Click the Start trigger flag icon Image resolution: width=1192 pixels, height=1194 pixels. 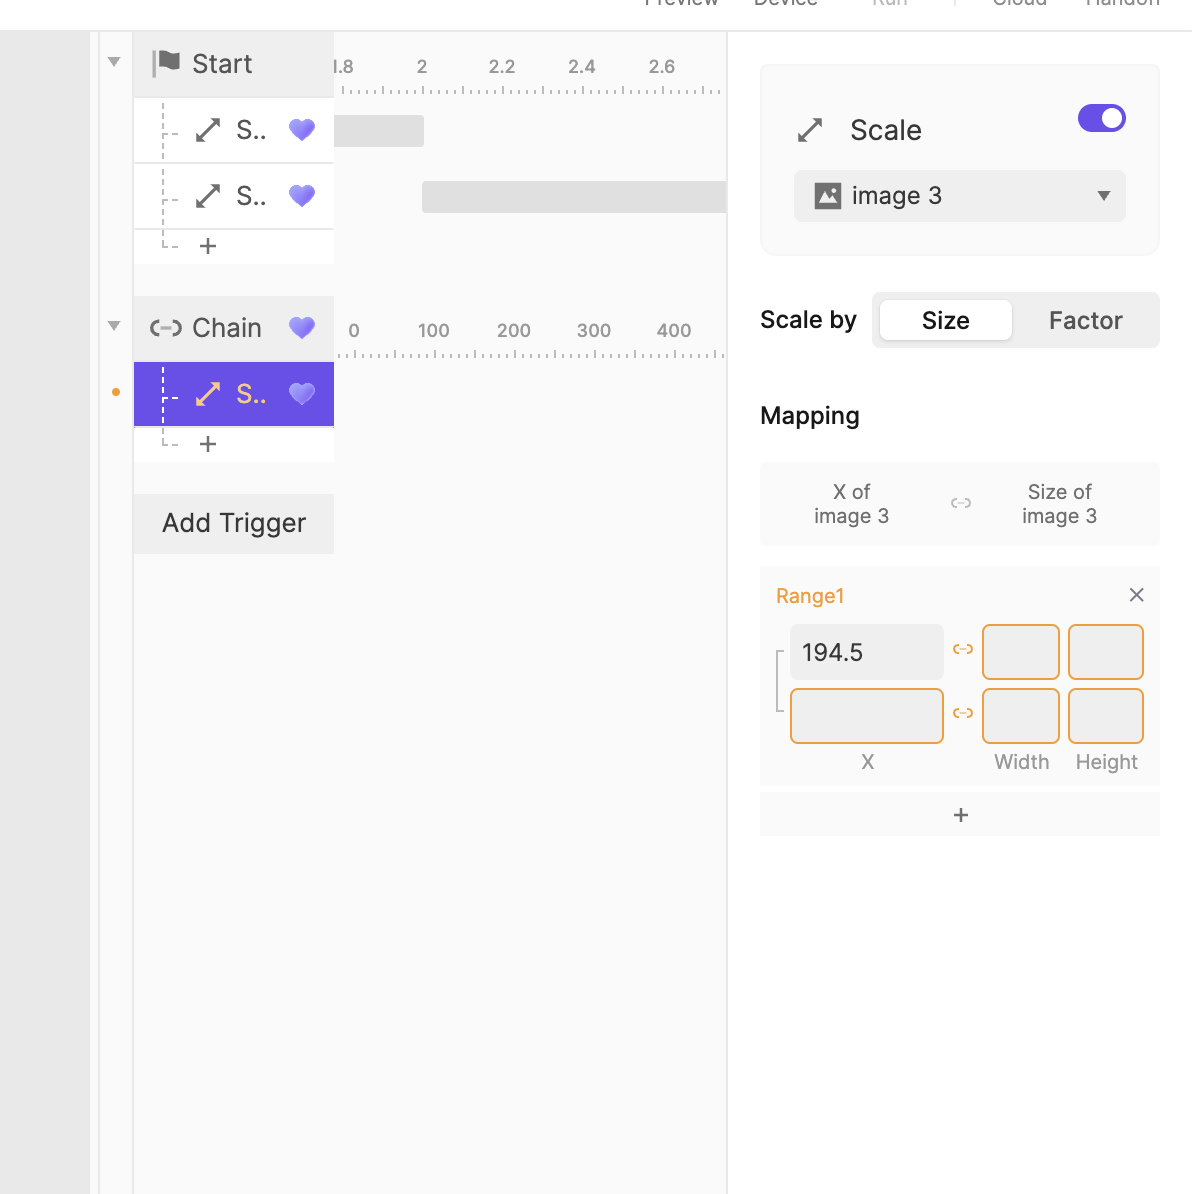(x=166, y=63)
